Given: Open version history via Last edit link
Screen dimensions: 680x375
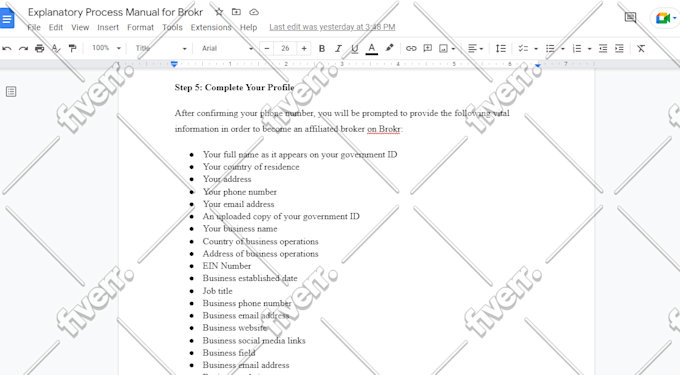Looking at the screenshot, I should 332,27.
